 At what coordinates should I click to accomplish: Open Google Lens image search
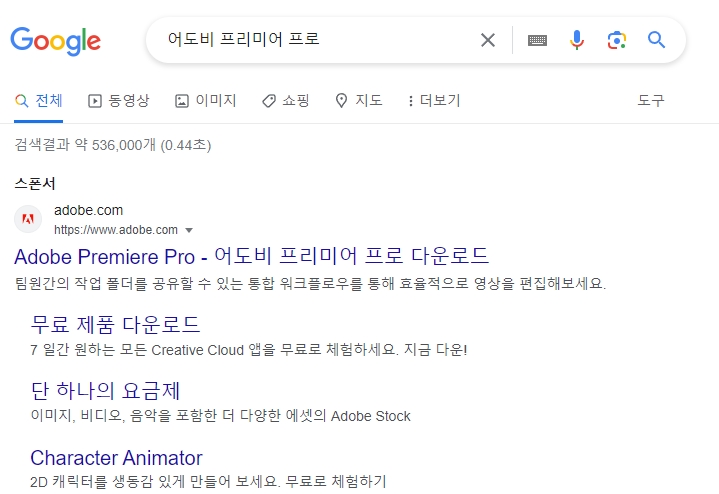[x=617, y=40]
